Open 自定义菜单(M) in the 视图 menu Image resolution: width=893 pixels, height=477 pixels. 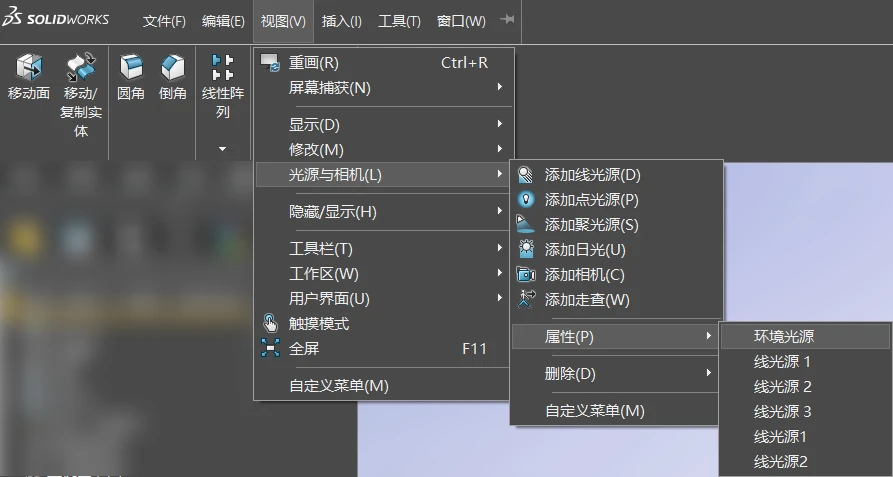point(339,385)
